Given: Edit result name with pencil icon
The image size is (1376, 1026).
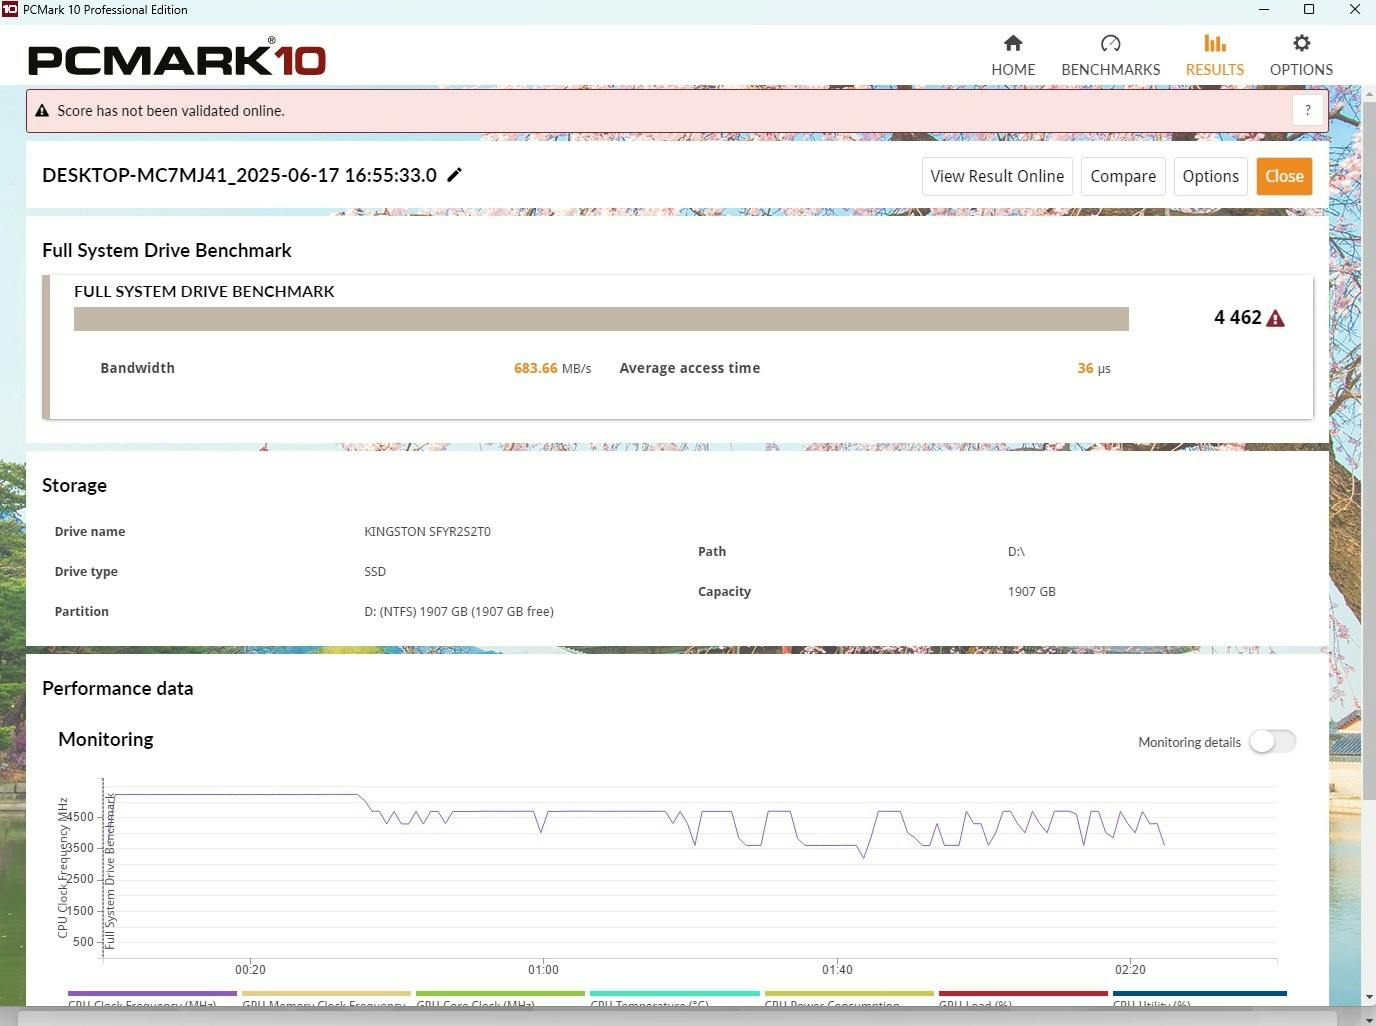Looking at the screenshot, I should pos(454,175).
